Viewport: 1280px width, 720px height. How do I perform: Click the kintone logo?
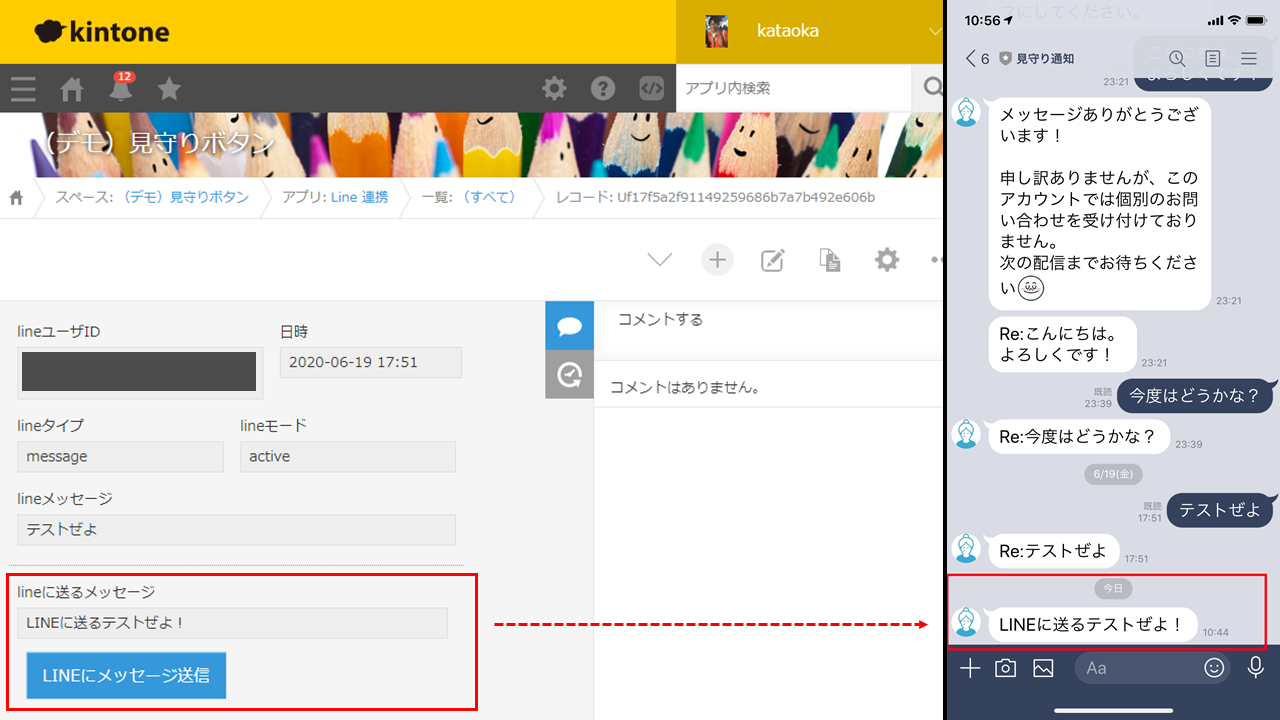tap(102, 32)
